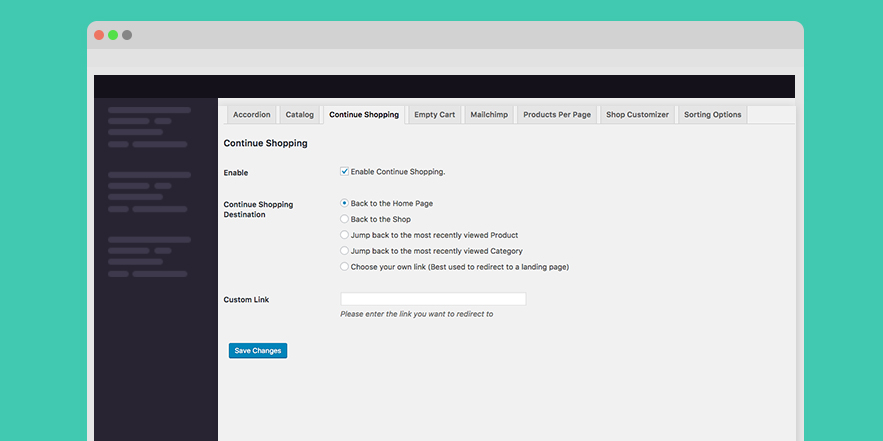Screen dimensions: 883x441
Task: Switch to the Catalog tab
Action: (300, 114)
